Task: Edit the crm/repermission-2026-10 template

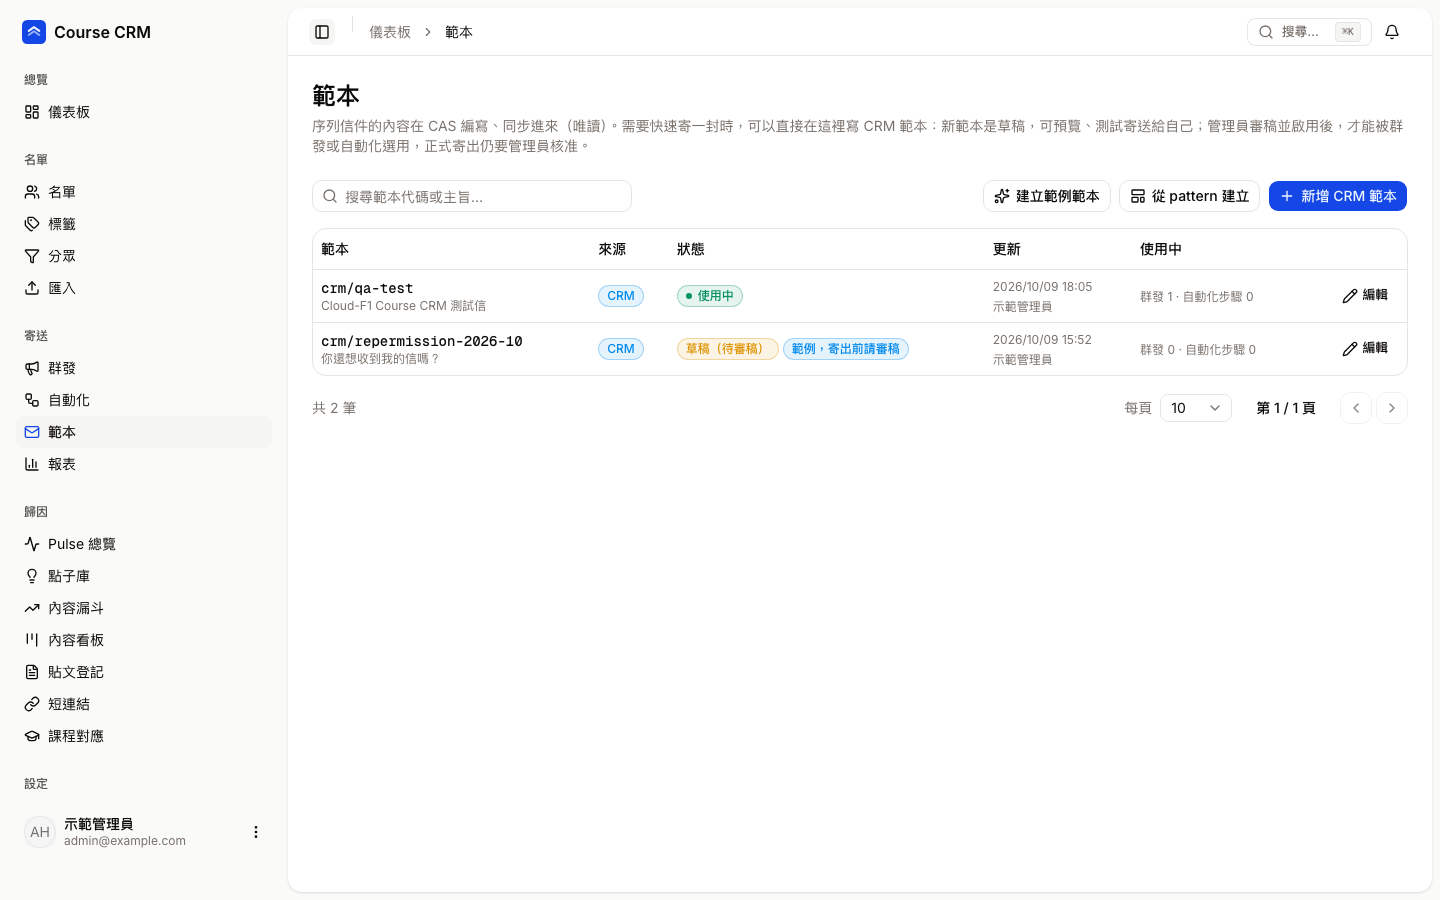Action: click(1365, 348)
